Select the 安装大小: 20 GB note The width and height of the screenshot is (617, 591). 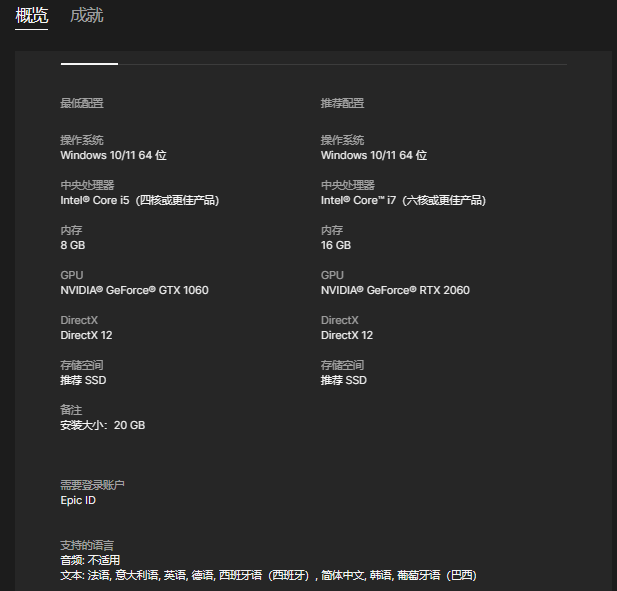103,425
